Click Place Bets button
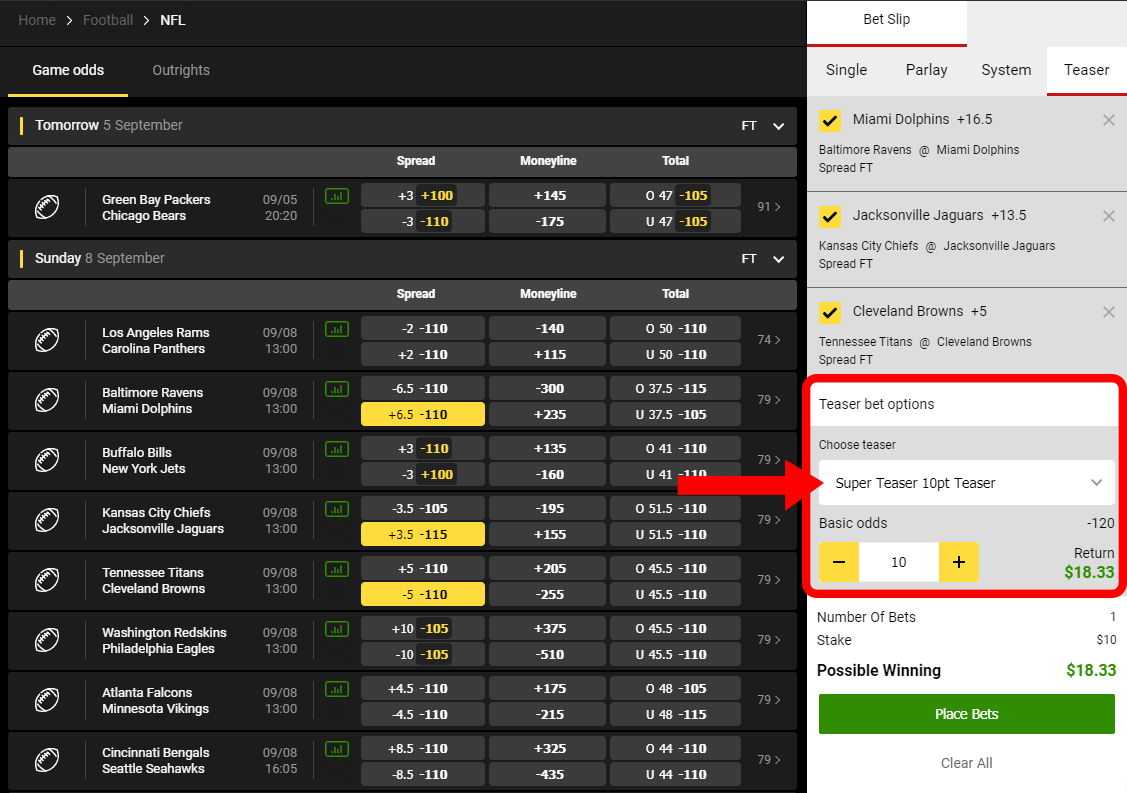The image size is (1127, 793). point(967,714)
